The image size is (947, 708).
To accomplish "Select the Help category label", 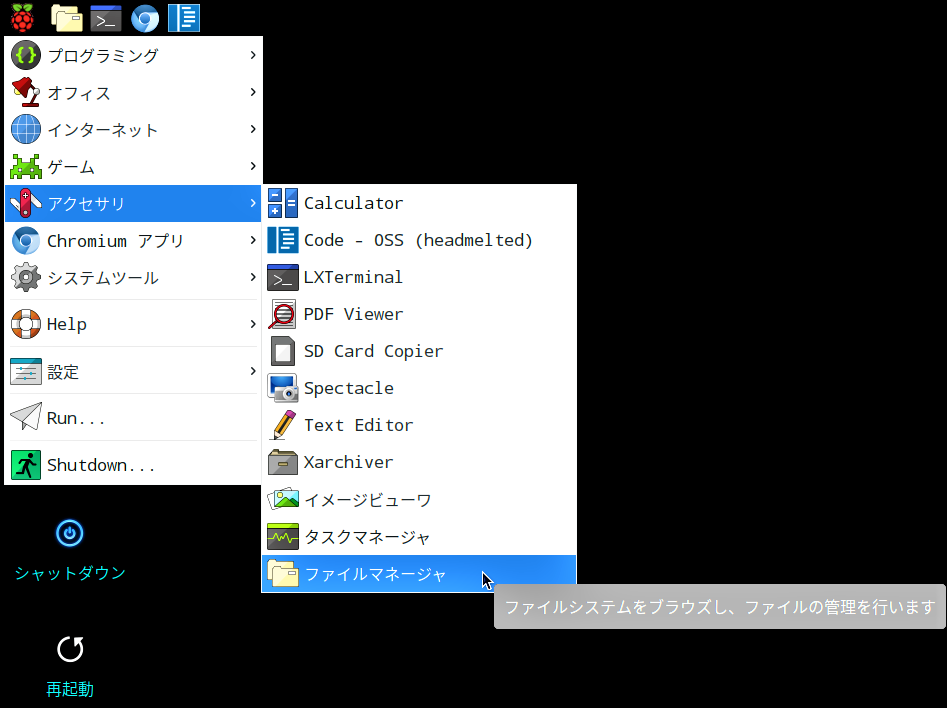I will pos(66,324).
